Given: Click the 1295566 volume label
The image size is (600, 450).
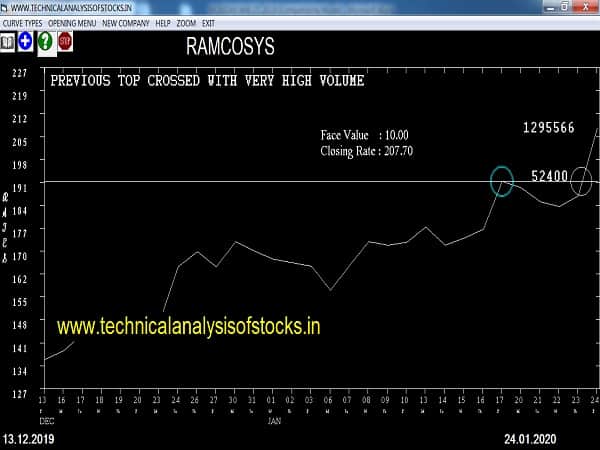Looking at the screenshot, I should 548,128.
